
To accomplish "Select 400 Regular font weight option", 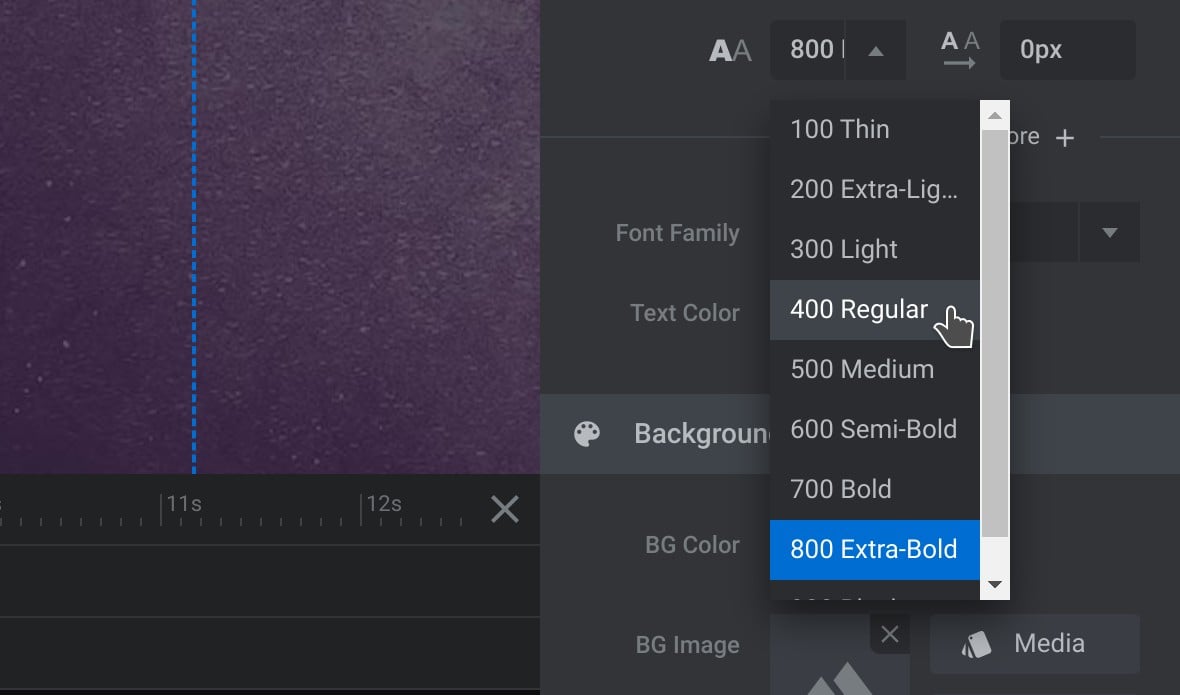I will coord(860,309).
